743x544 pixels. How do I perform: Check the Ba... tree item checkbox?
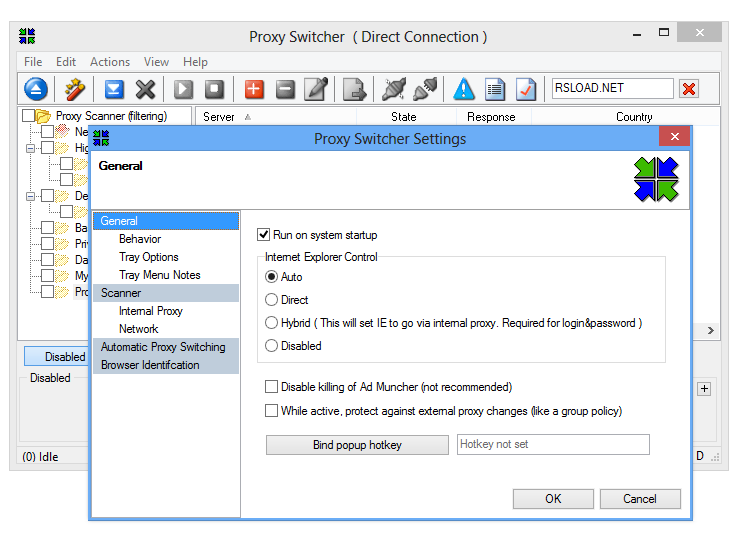[x=47, y=228]
